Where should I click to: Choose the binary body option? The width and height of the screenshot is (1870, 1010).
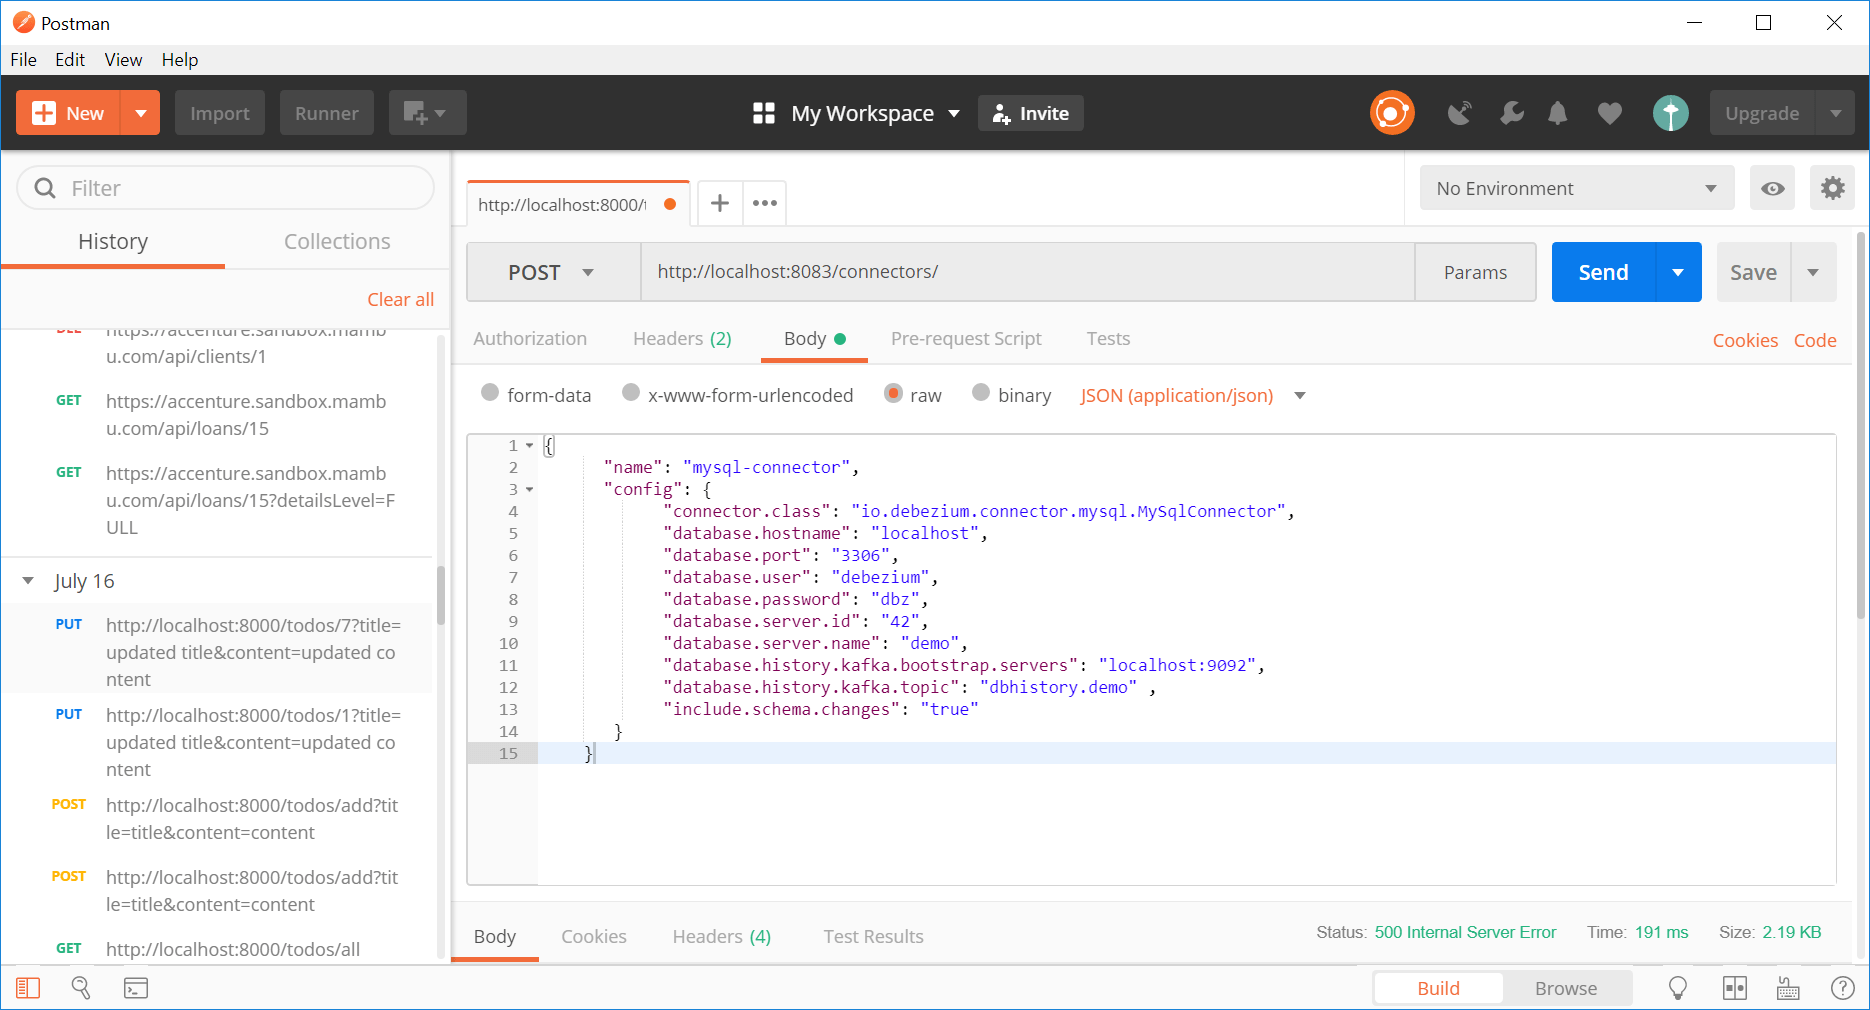(981, 394)
